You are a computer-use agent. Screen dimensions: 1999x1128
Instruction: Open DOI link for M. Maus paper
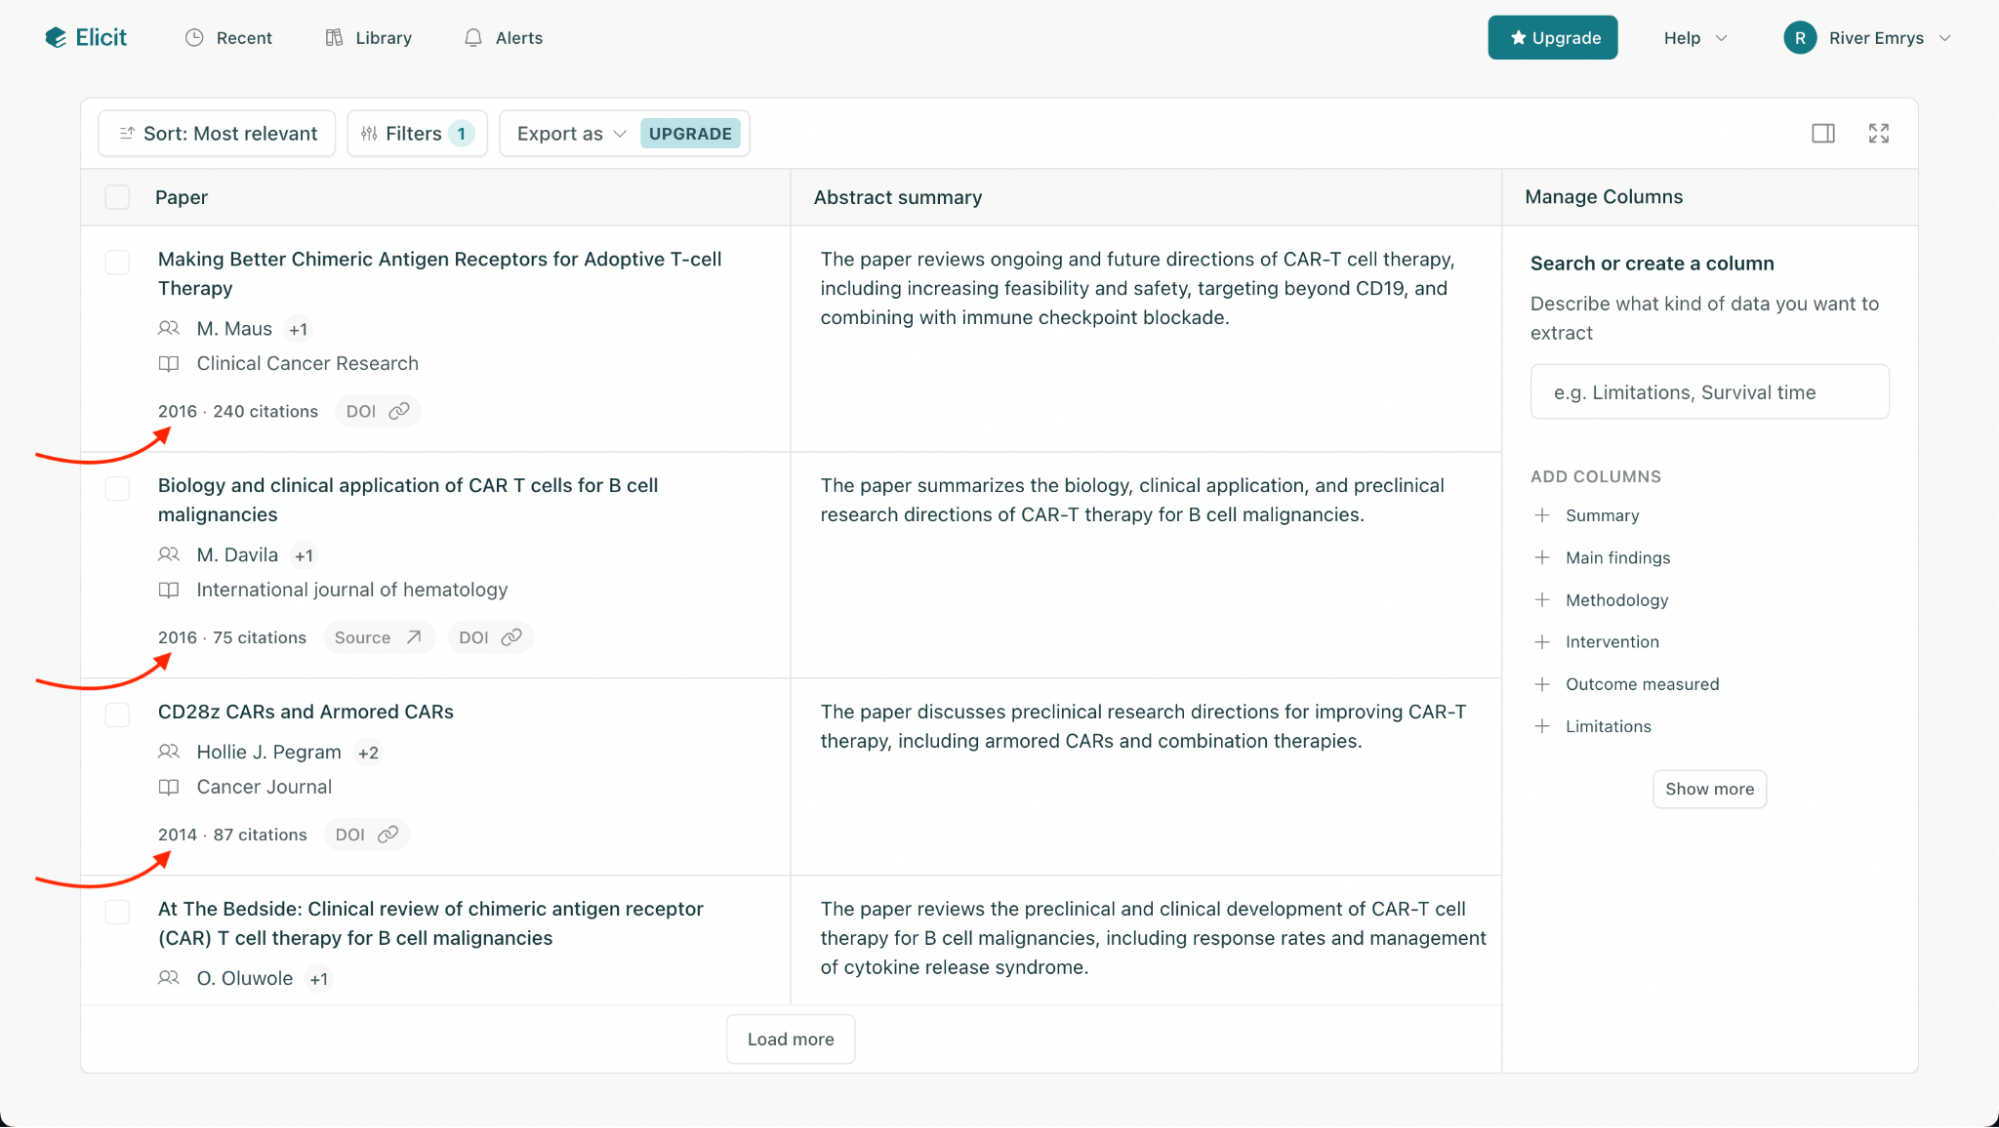(377, 411)
